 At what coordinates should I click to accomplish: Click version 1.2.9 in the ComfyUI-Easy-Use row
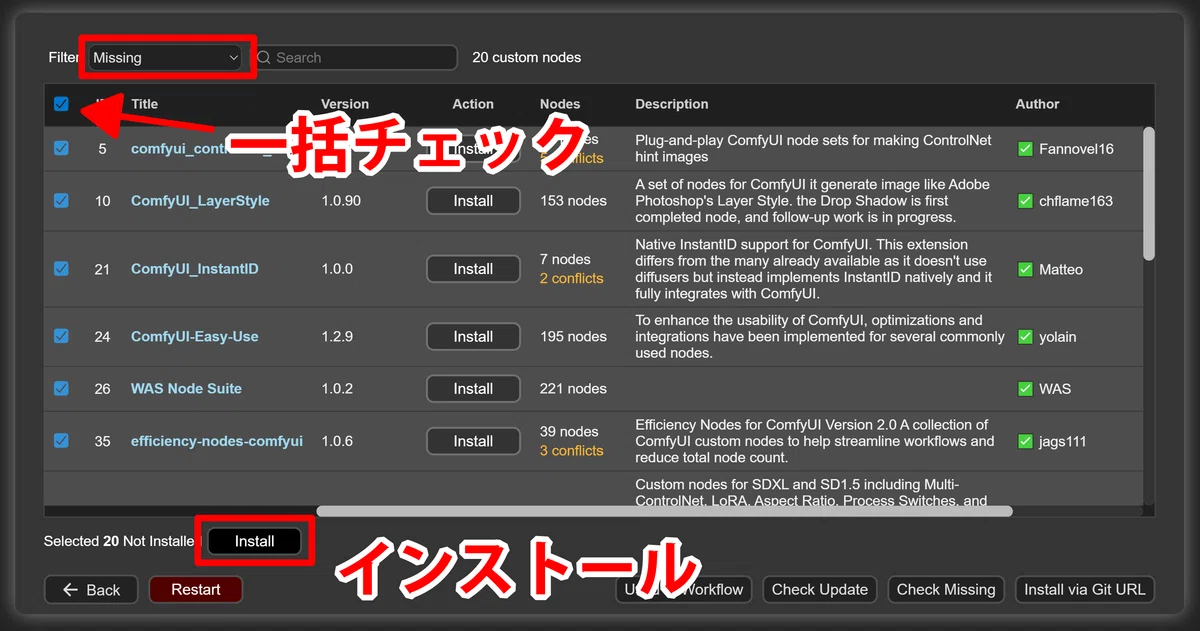tap(337, 337)
